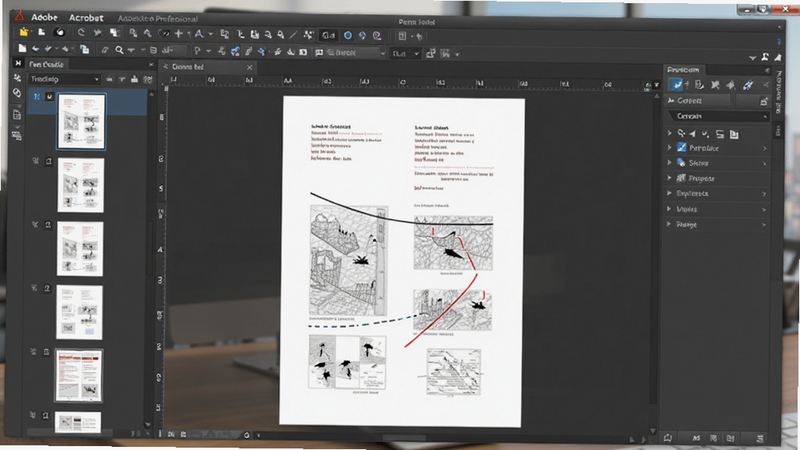Click the magnifying glass search tool
Image resolution: width=800 pixels, height=450 pixels.
pos(119,50)
